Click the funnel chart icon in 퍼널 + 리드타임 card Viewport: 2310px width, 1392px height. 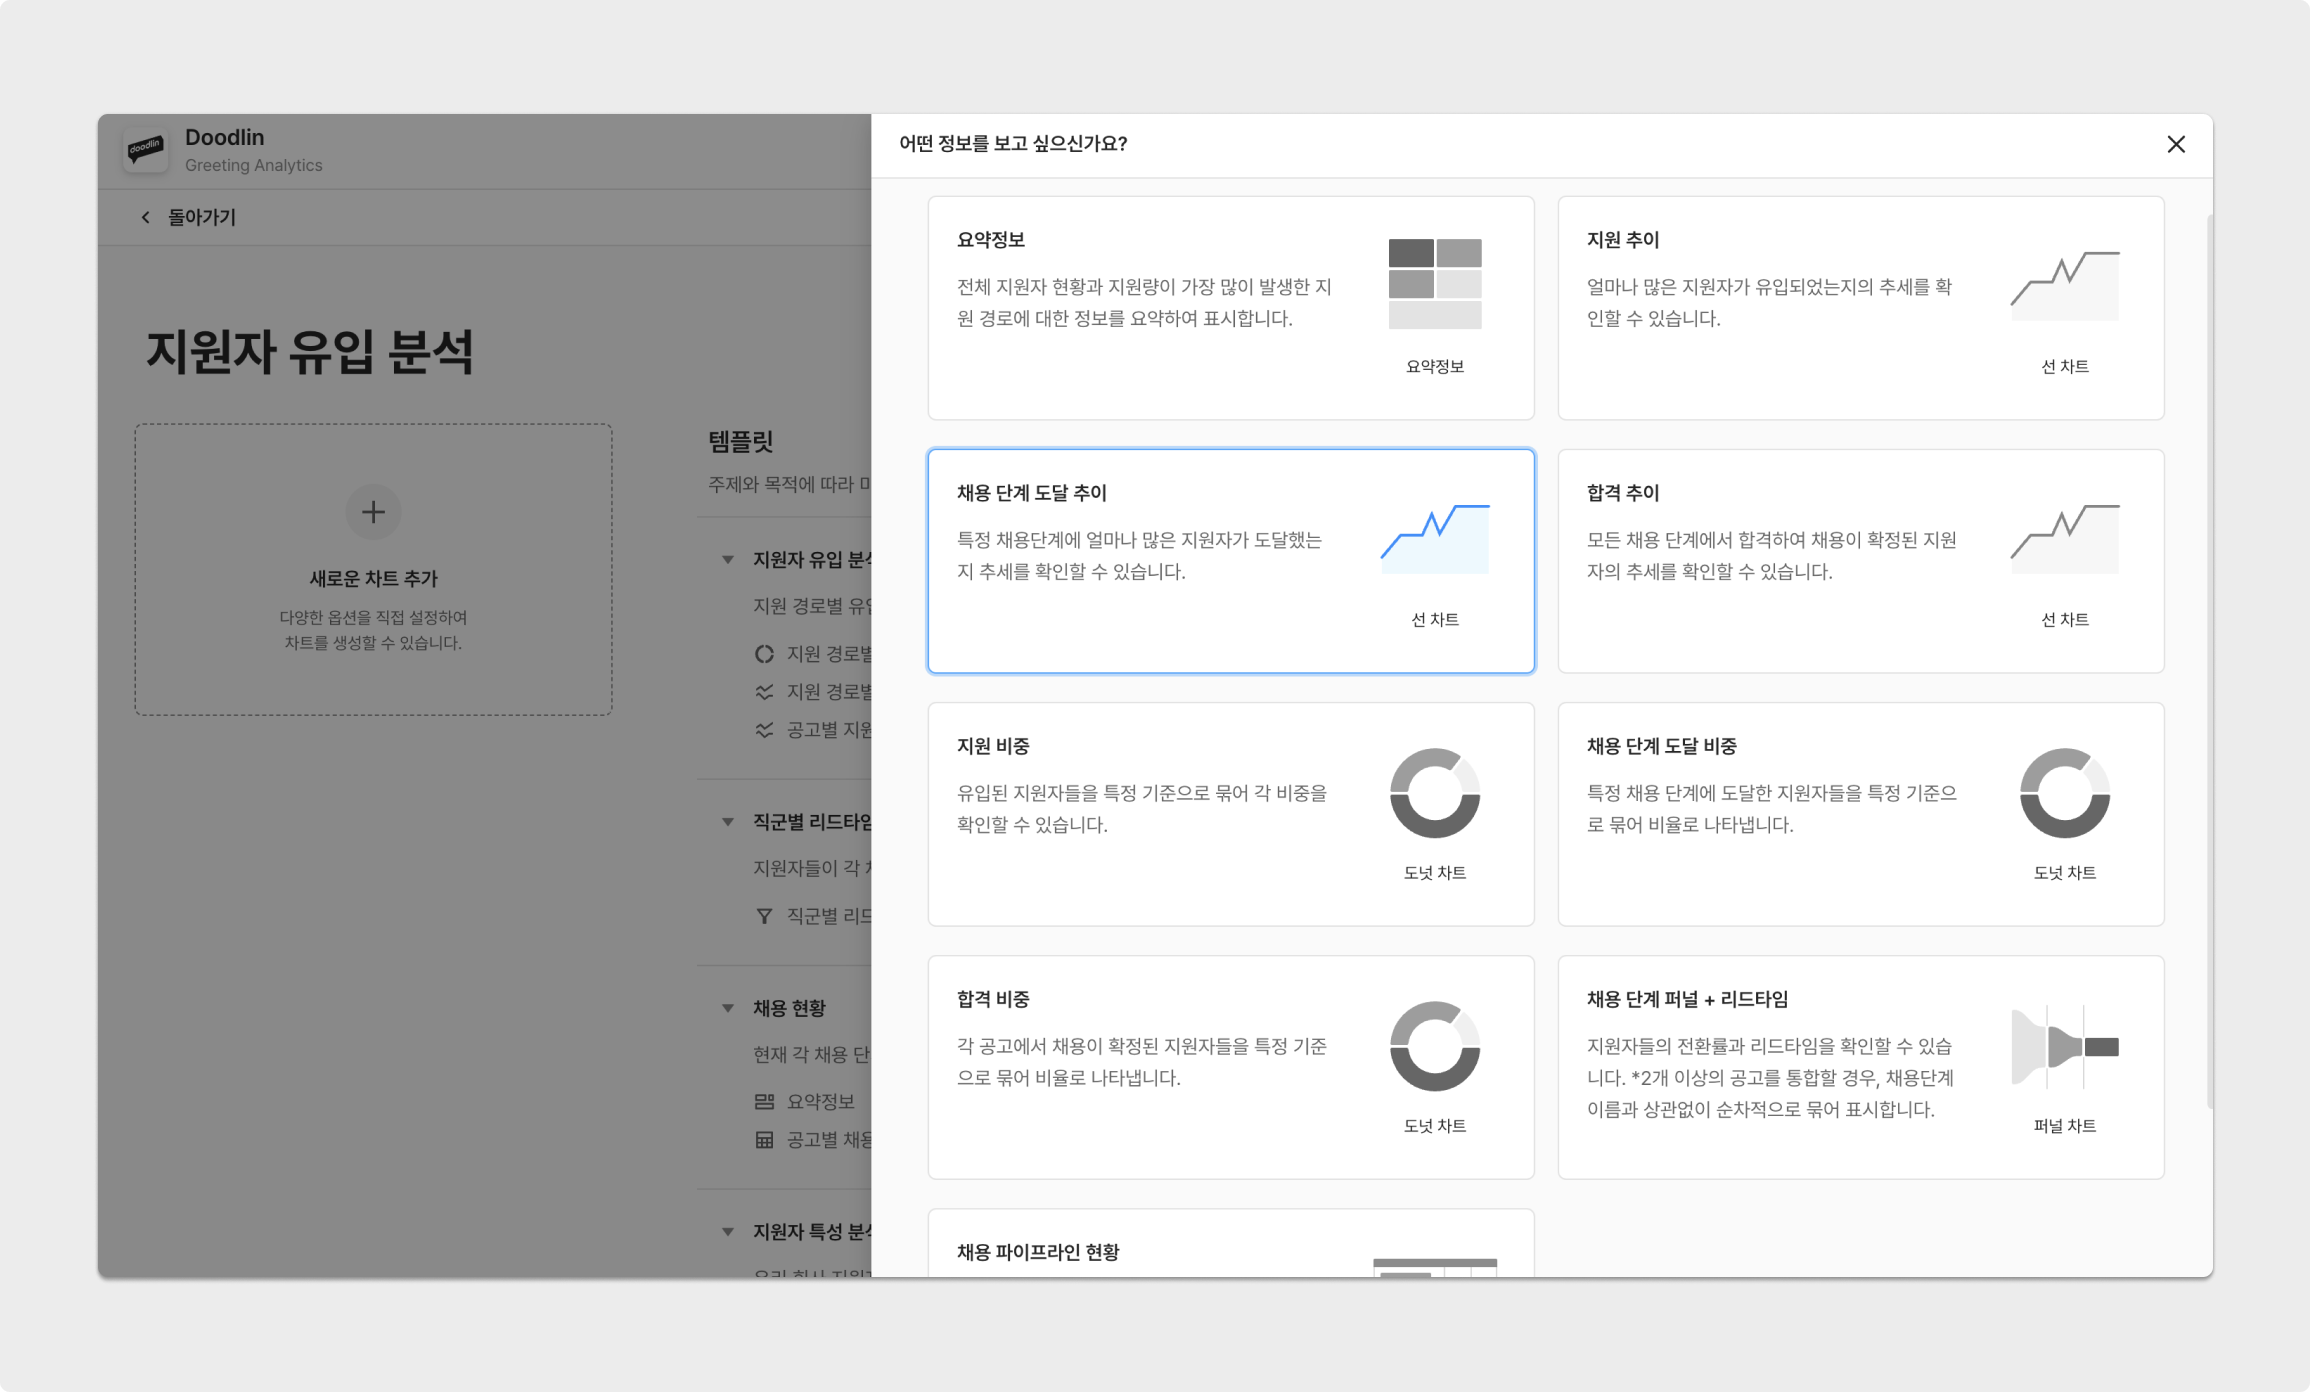click(x=2064, y=1047)
